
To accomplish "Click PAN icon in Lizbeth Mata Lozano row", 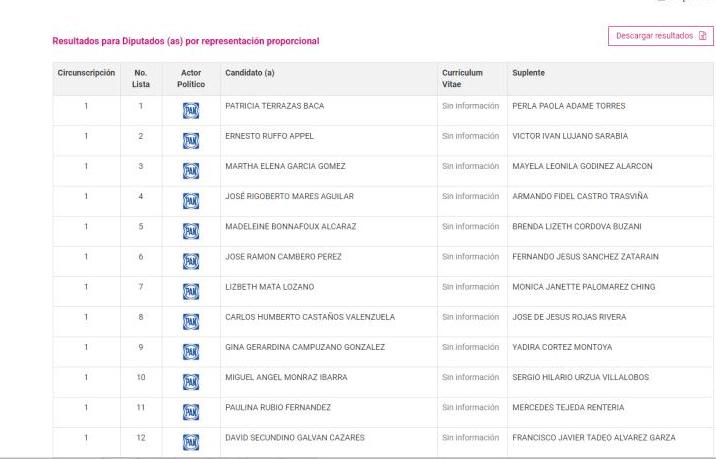I will coord(191,291).
